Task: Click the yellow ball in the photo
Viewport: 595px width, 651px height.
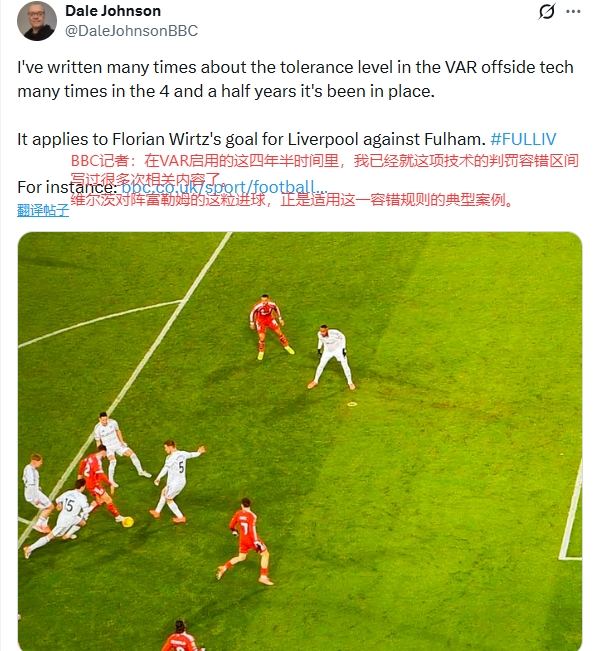Action: coord(127,521)
